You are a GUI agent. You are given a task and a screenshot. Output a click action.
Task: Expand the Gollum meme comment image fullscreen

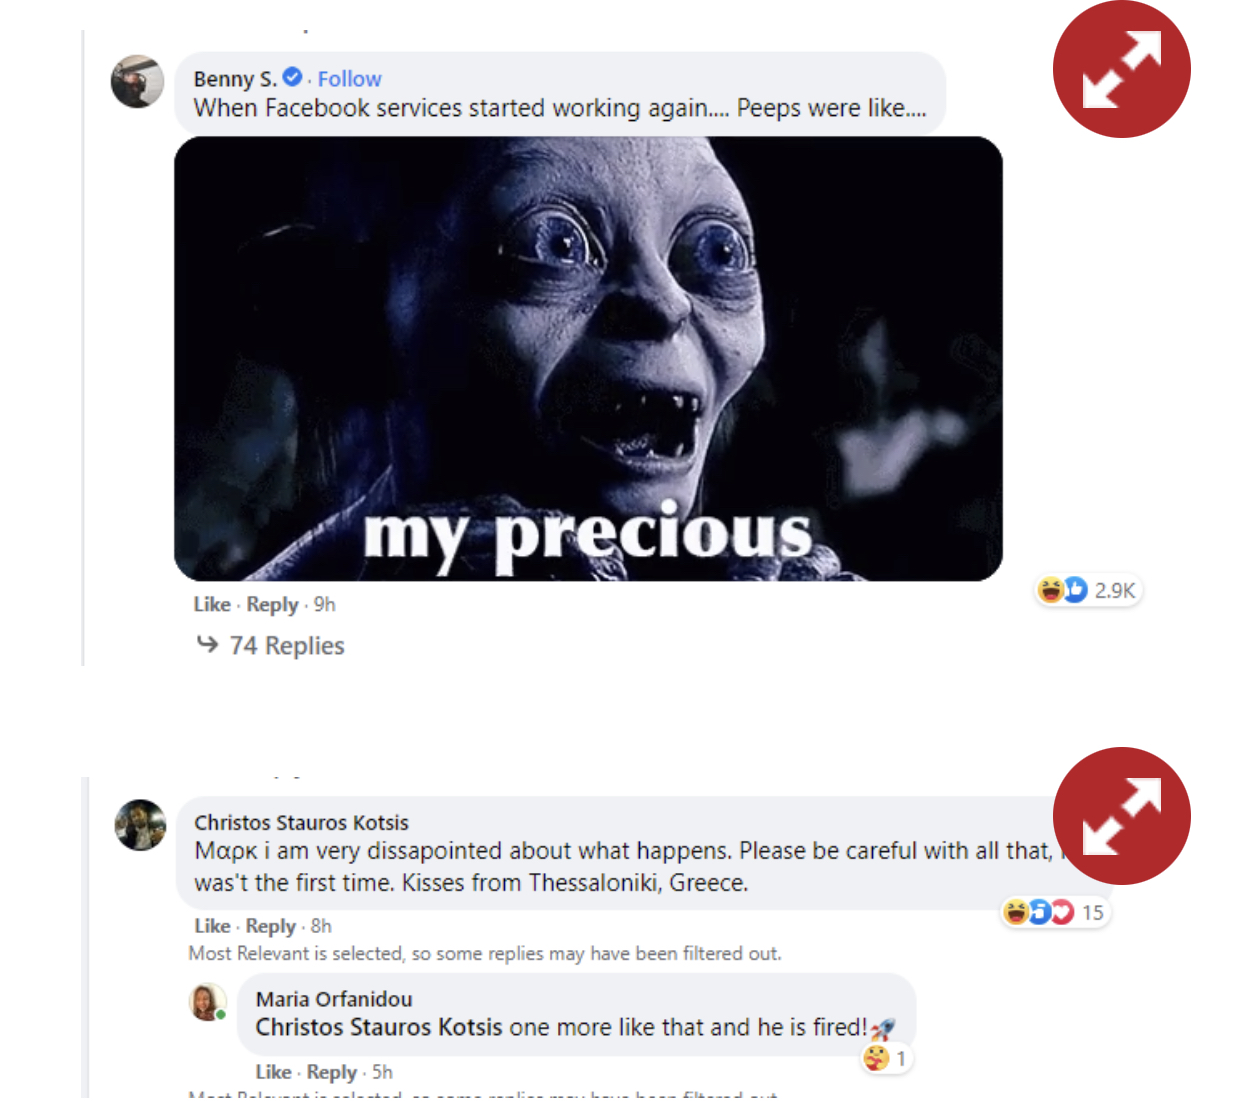[1122, 69]
